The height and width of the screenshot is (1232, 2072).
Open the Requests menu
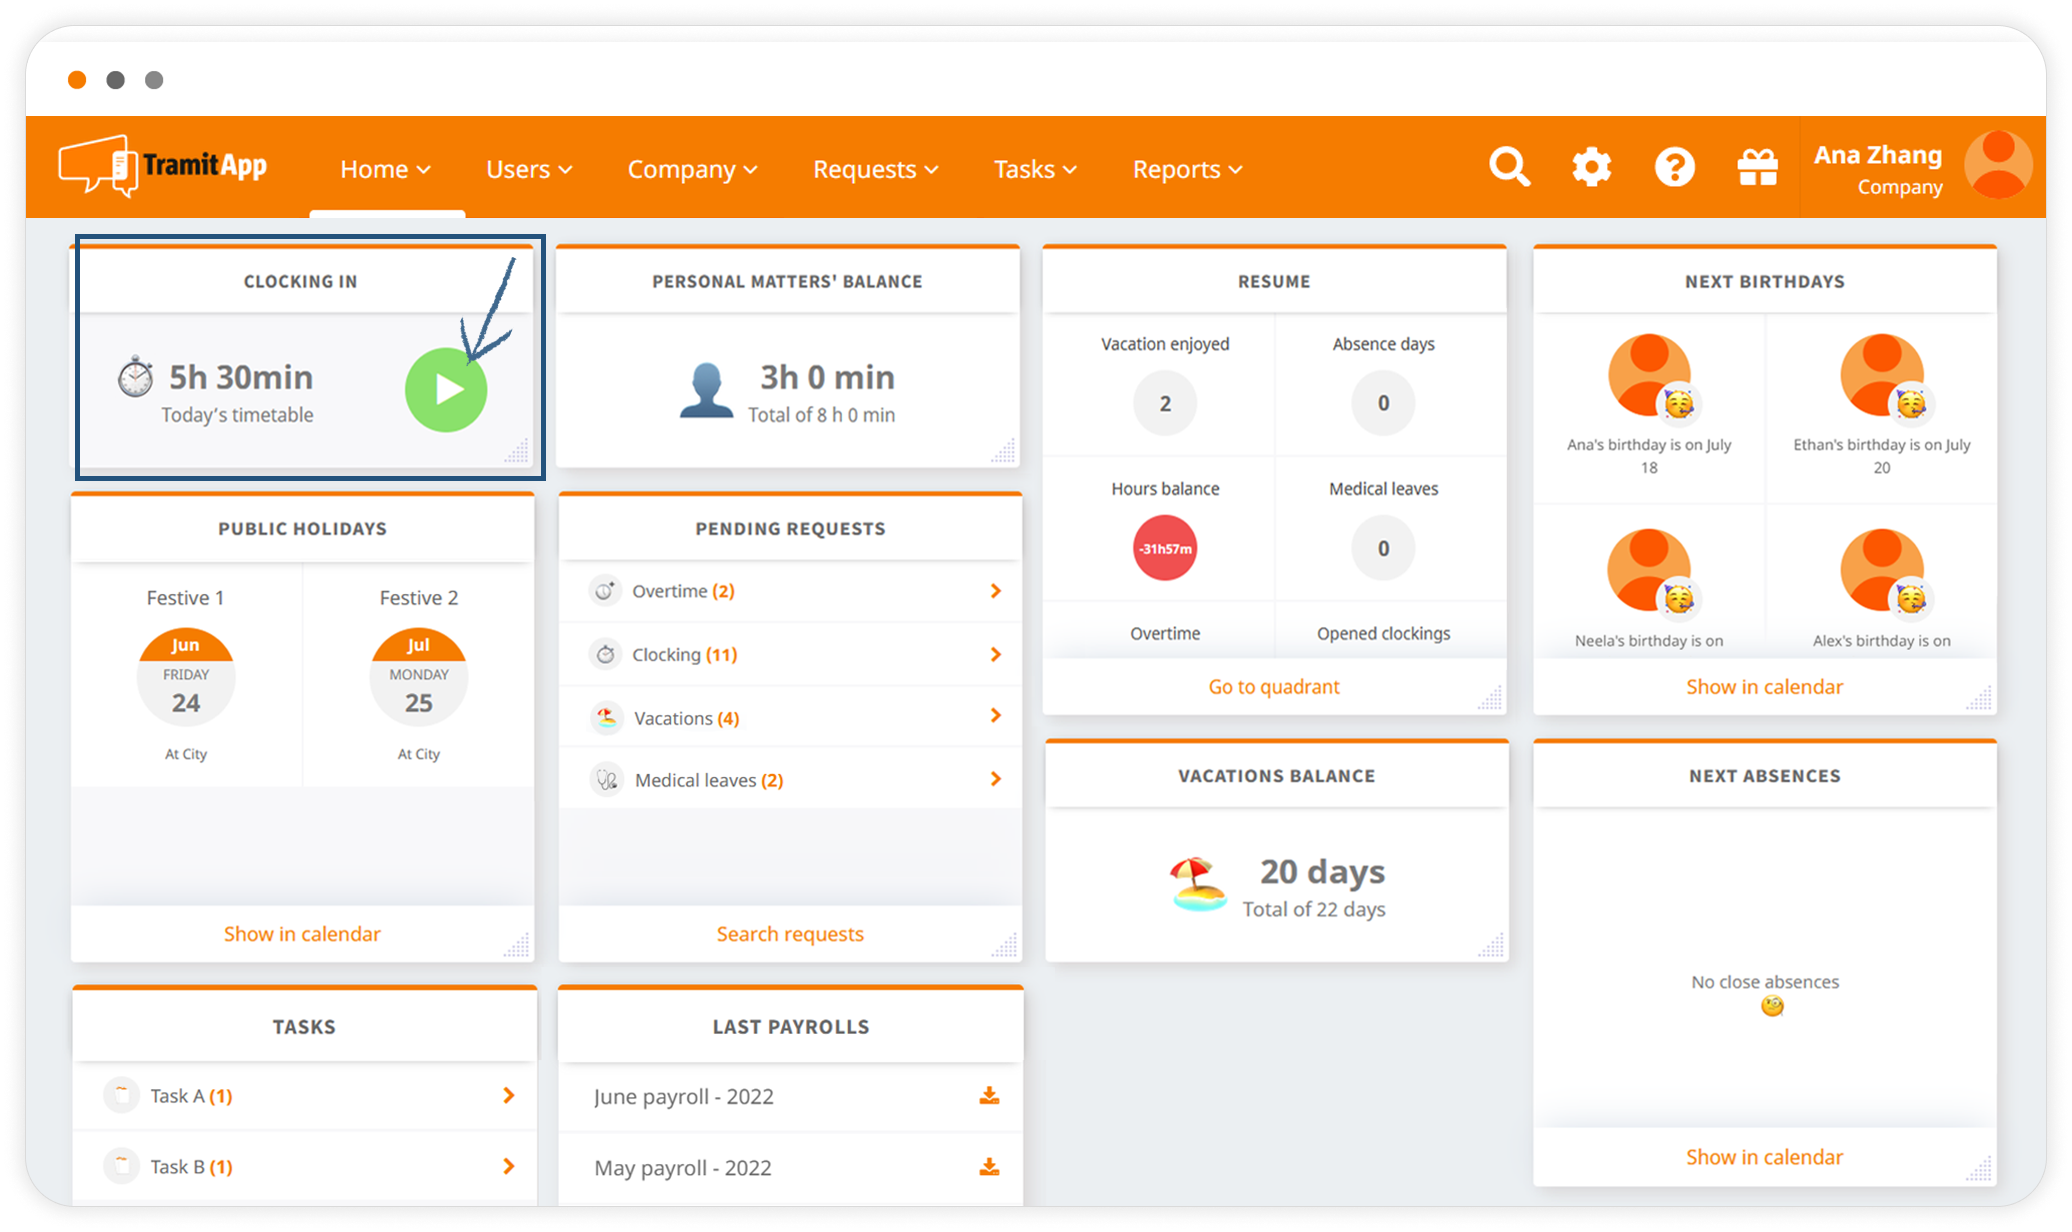click(875, 169)
